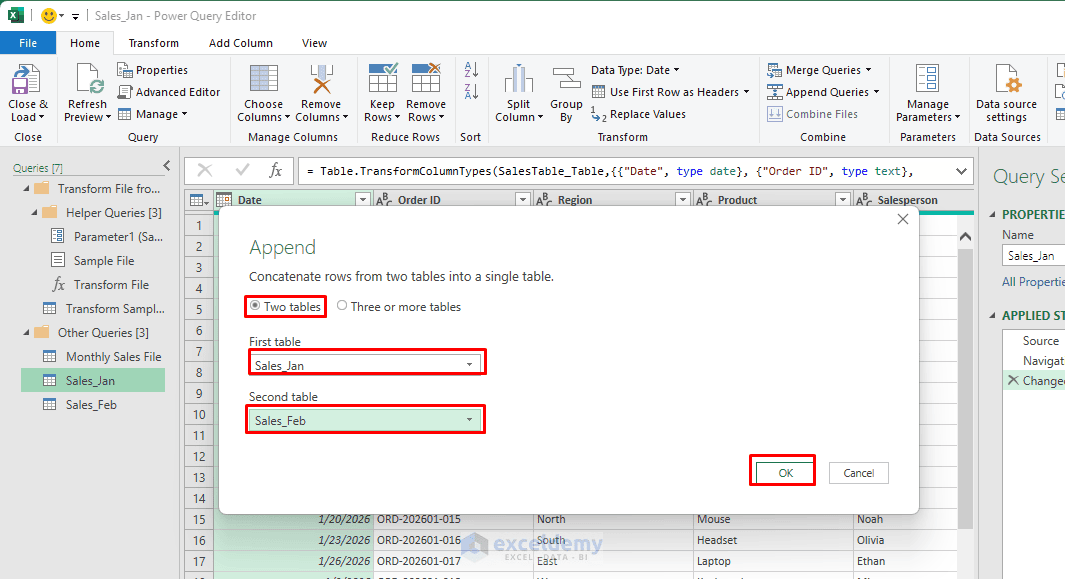Open the Region column filter dropdown
The height and width of the screenshot is (579, 1065).
[683, 200]
